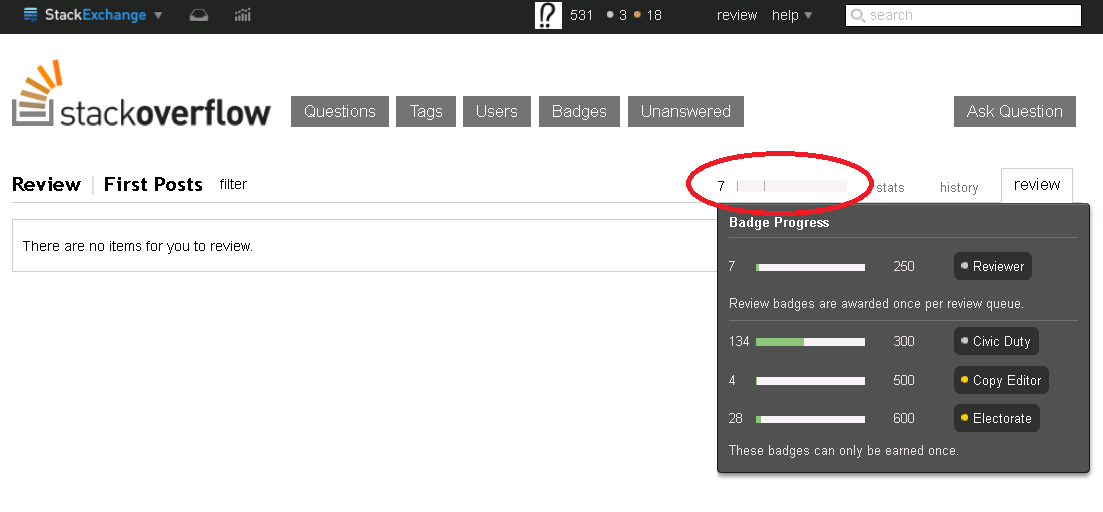
Task: Focus the search input field
Action: point(963,15)
